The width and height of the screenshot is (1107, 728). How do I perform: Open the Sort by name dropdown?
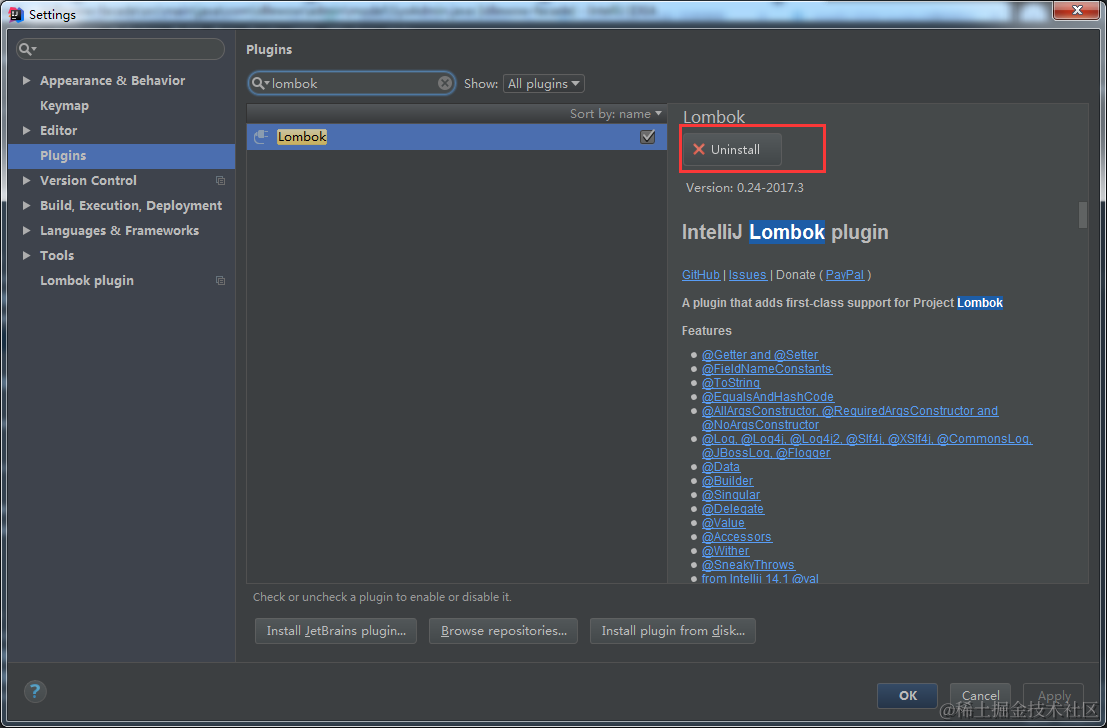click(616, 114)
